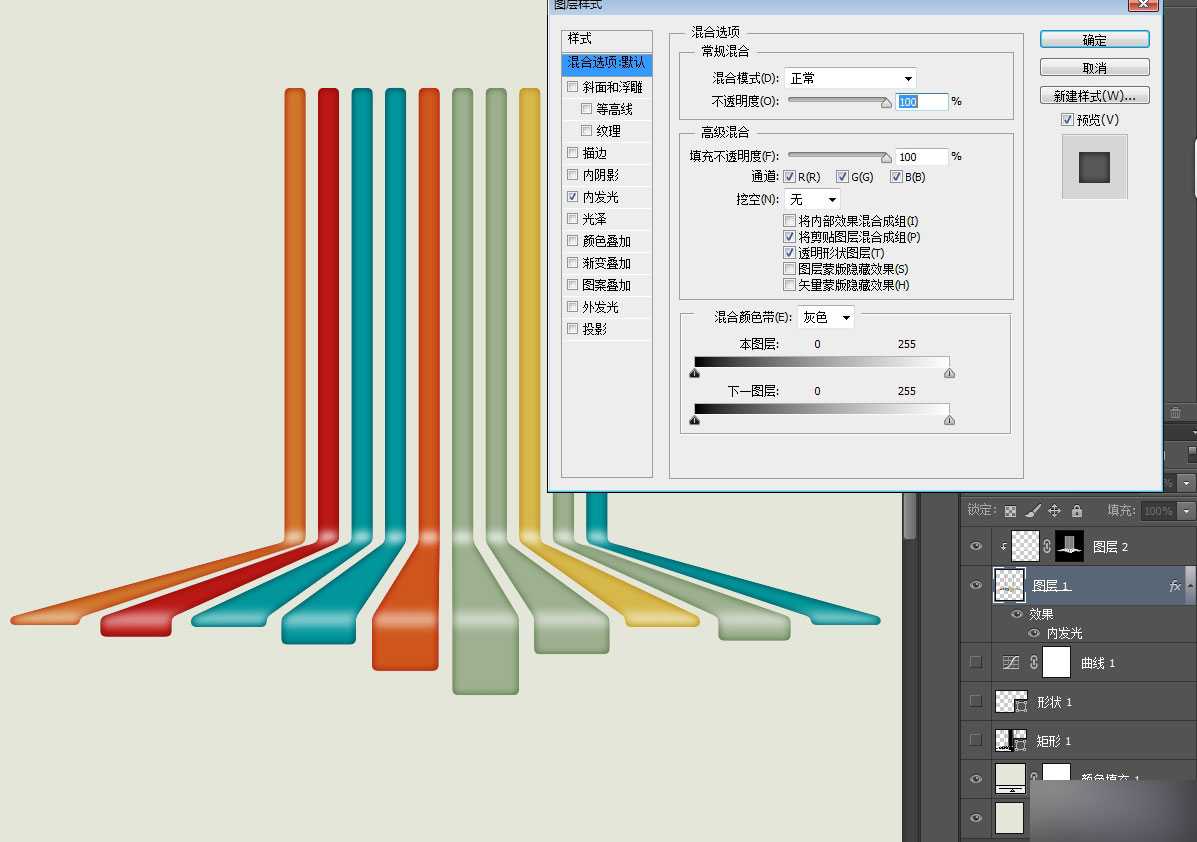This screenshot has height=842, width=1197.
Task: Open 混合颜色带 dropdown showing 灰色
Action: tap(825, 317)
